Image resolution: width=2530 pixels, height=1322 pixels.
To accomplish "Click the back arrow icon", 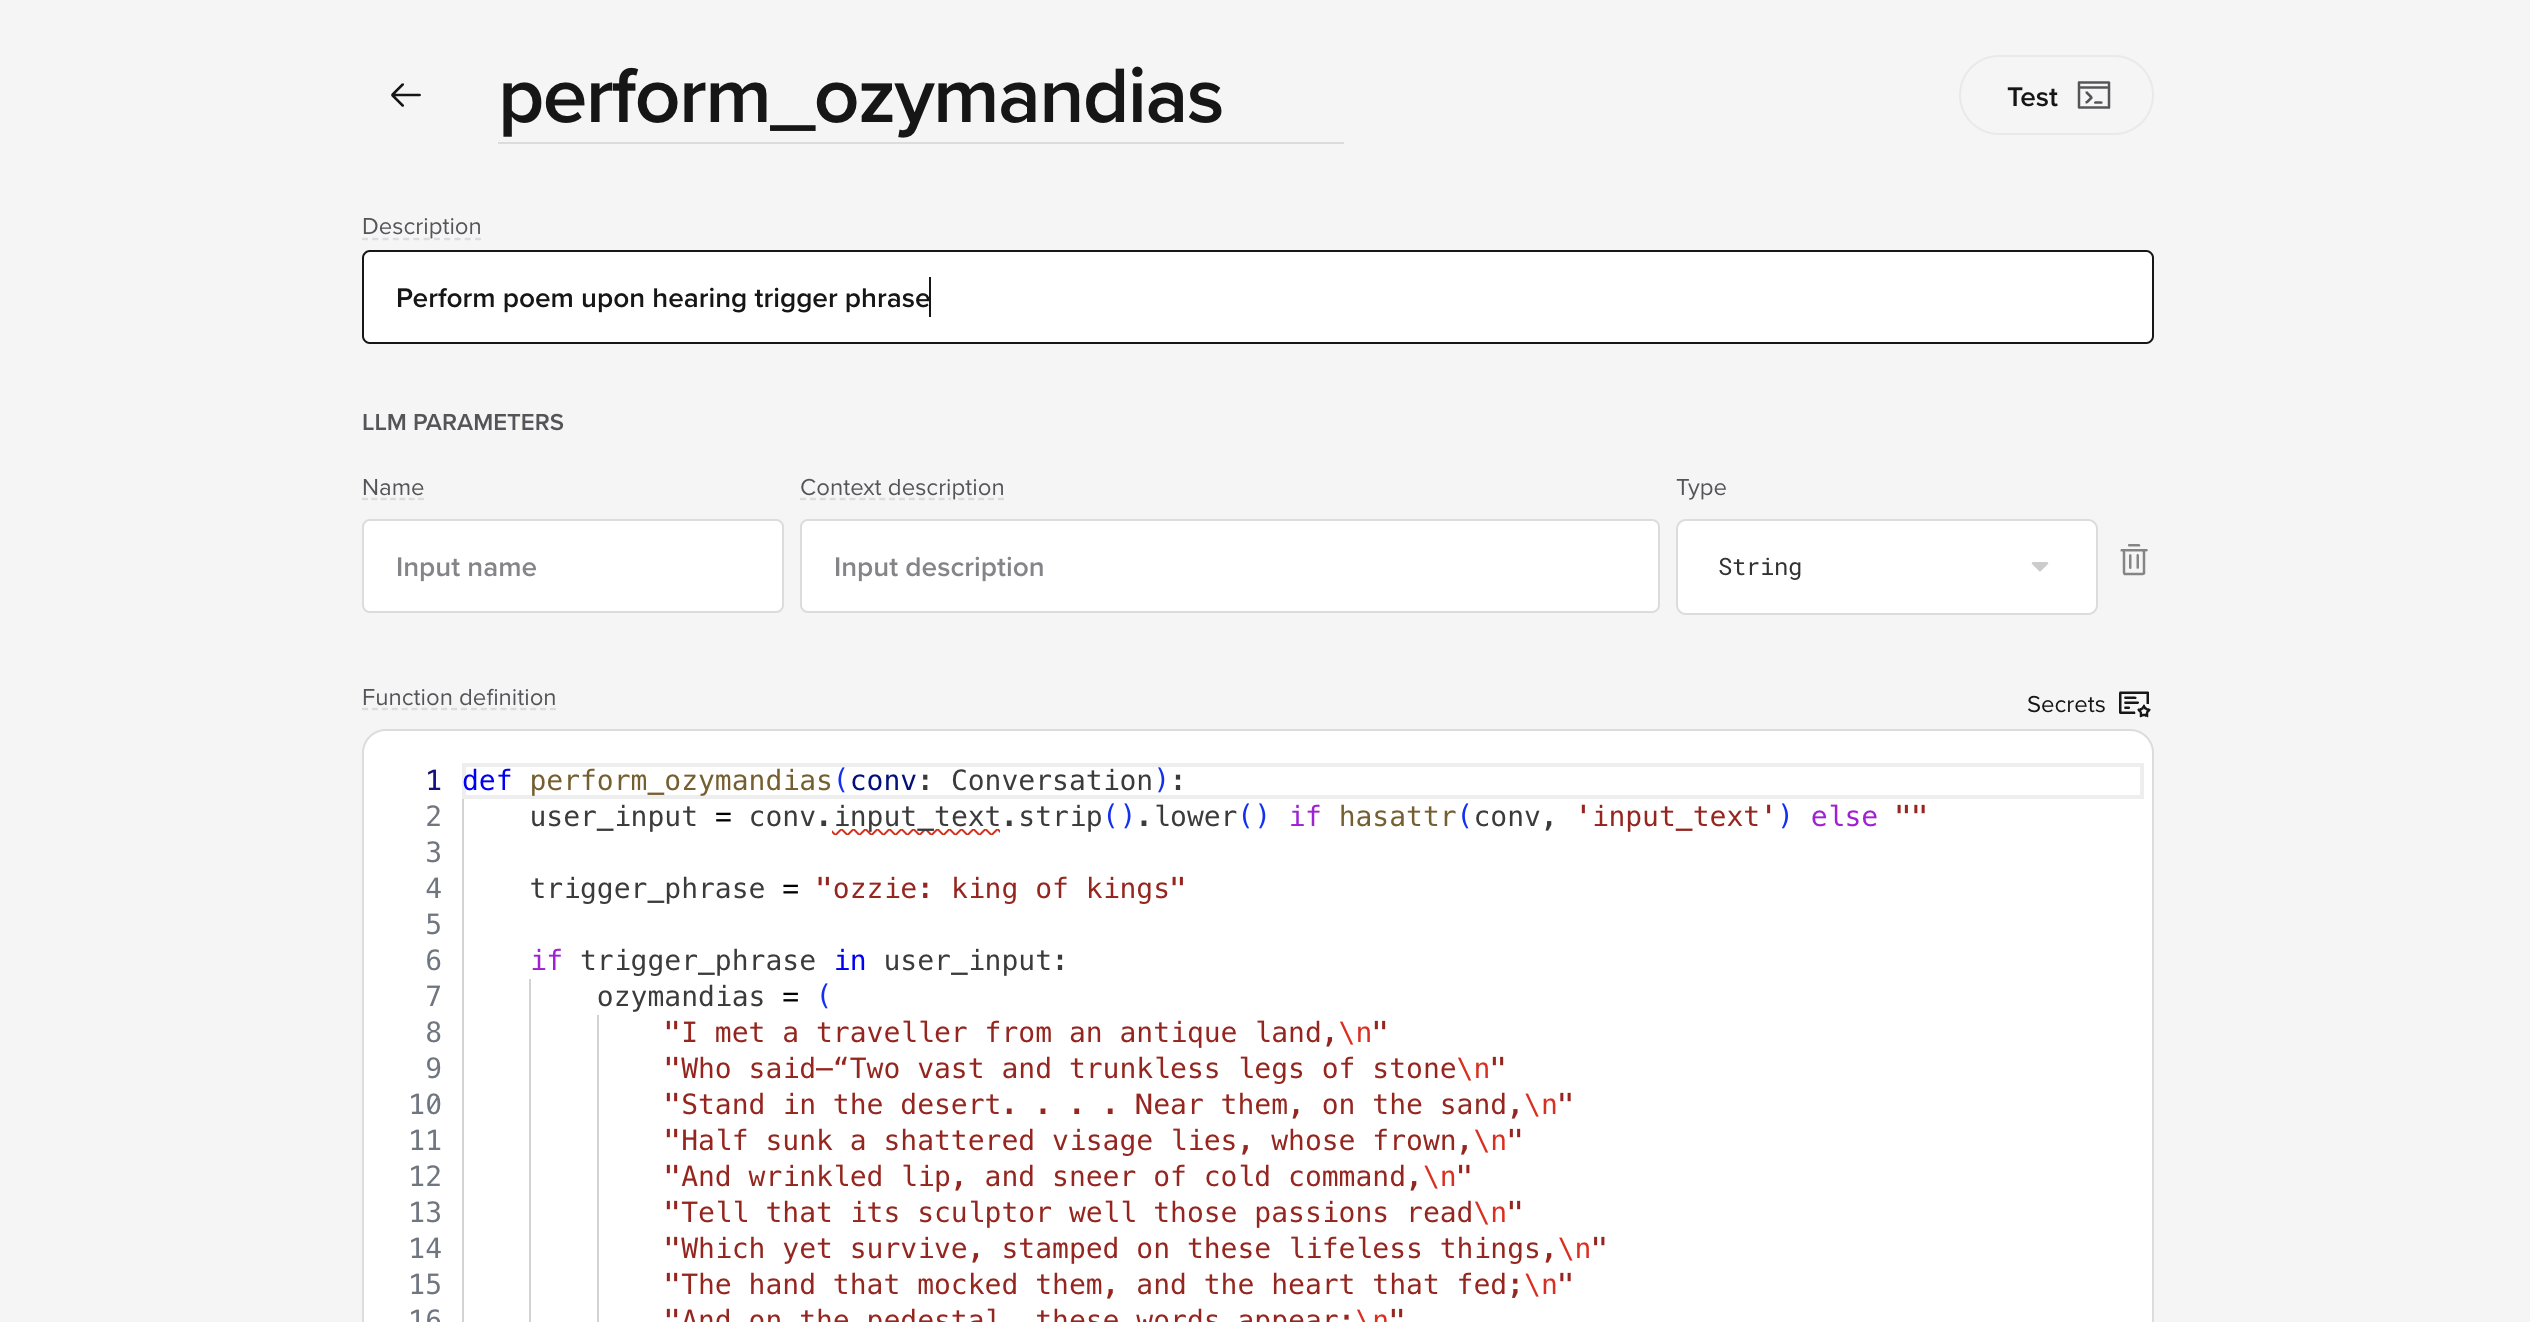I will [x=405, y=96].
